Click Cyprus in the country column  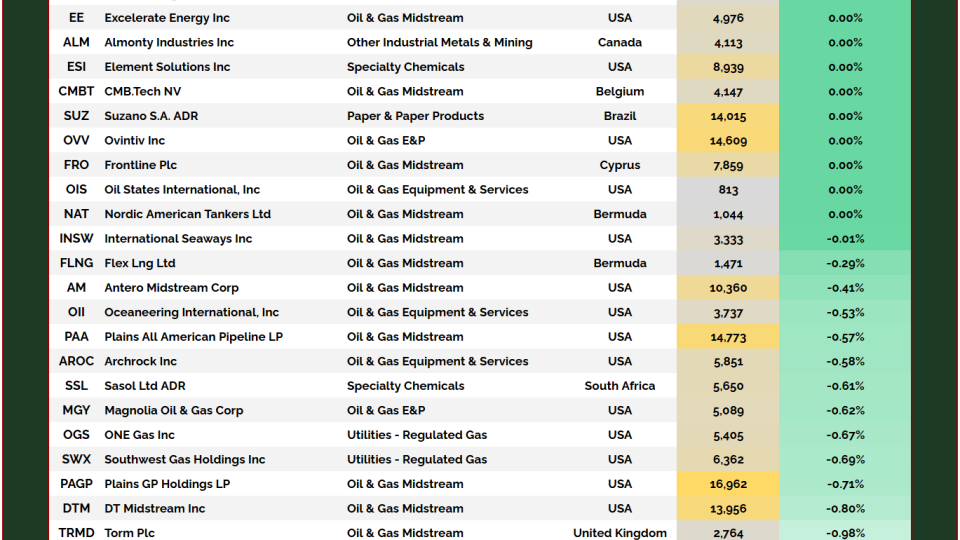(x=619, y=165)
